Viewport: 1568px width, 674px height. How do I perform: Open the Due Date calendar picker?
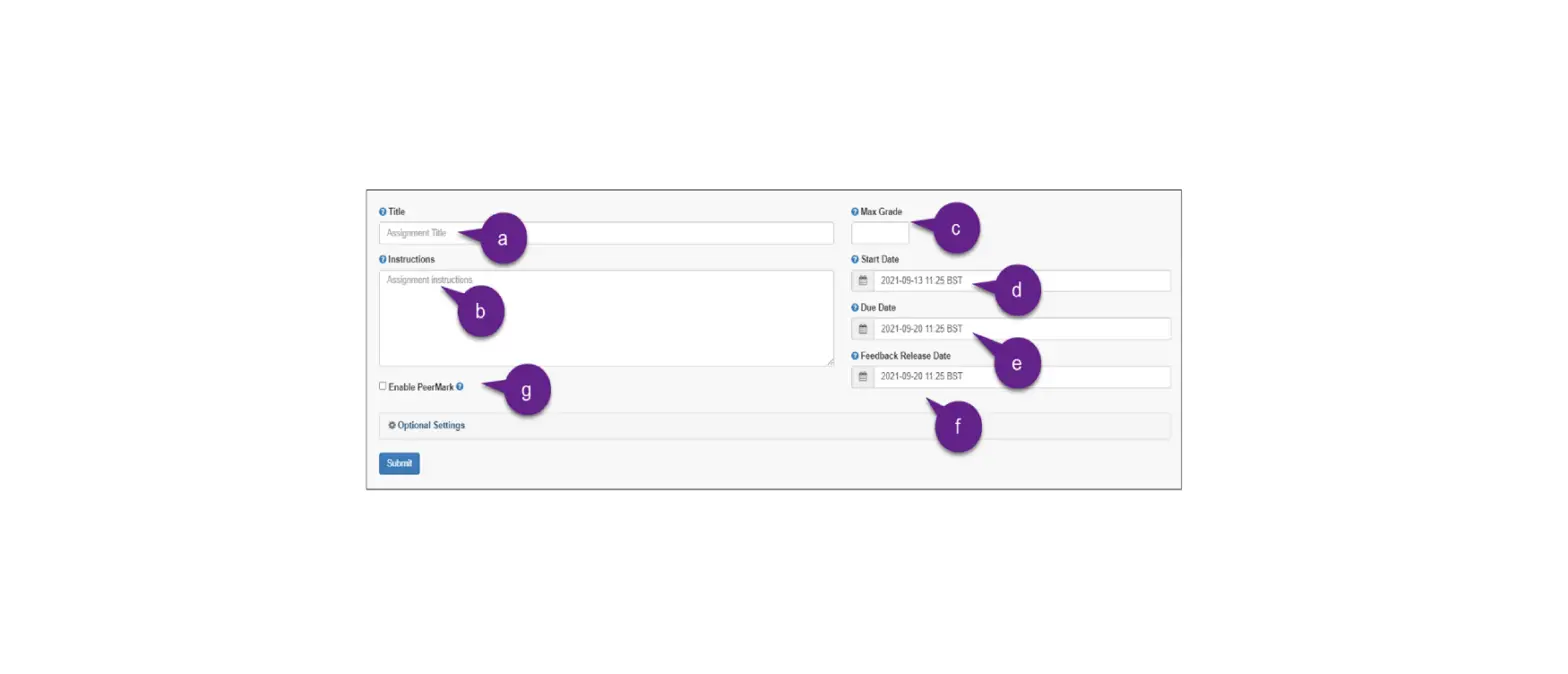(x=862, y=328)
